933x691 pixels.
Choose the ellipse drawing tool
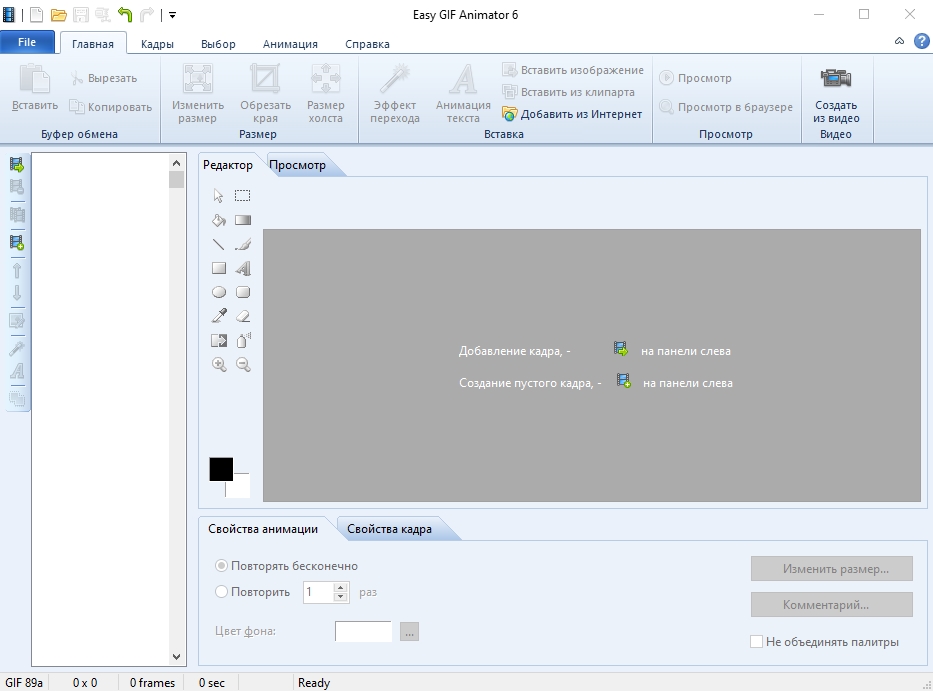coord(219,292)
